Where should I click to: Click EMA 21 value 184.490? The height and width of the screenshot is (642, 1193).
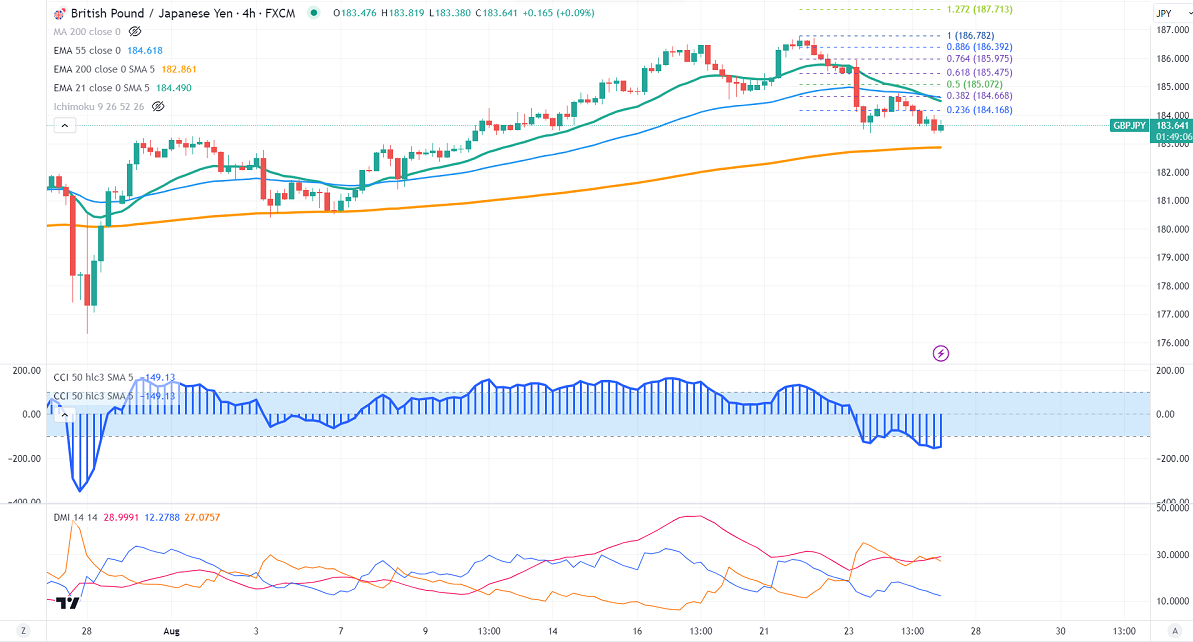pyautogui.click(x=173, y=88)
